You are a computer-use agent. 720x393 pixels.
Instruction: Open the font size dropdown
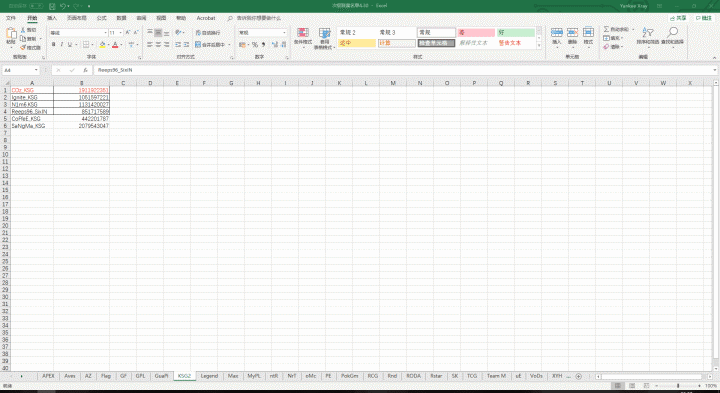pos(120,33)
